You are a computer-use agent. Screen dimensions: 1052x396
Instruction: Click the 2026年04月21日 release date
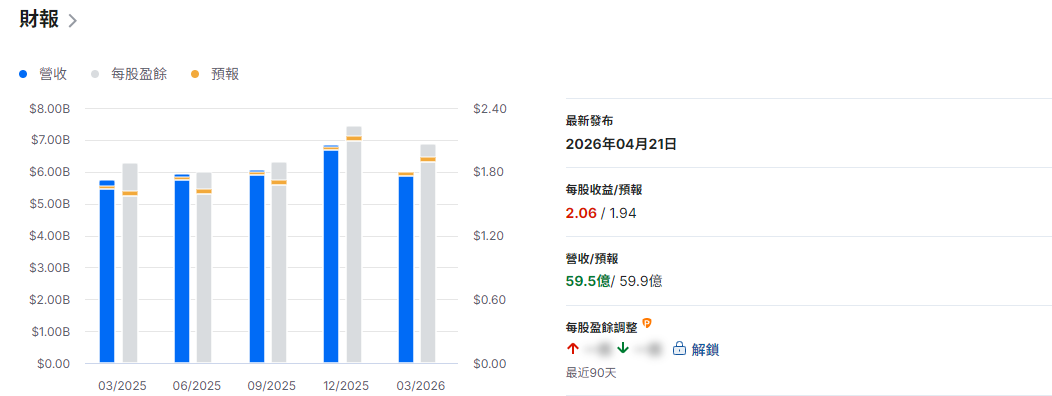[x=621, y=144]
